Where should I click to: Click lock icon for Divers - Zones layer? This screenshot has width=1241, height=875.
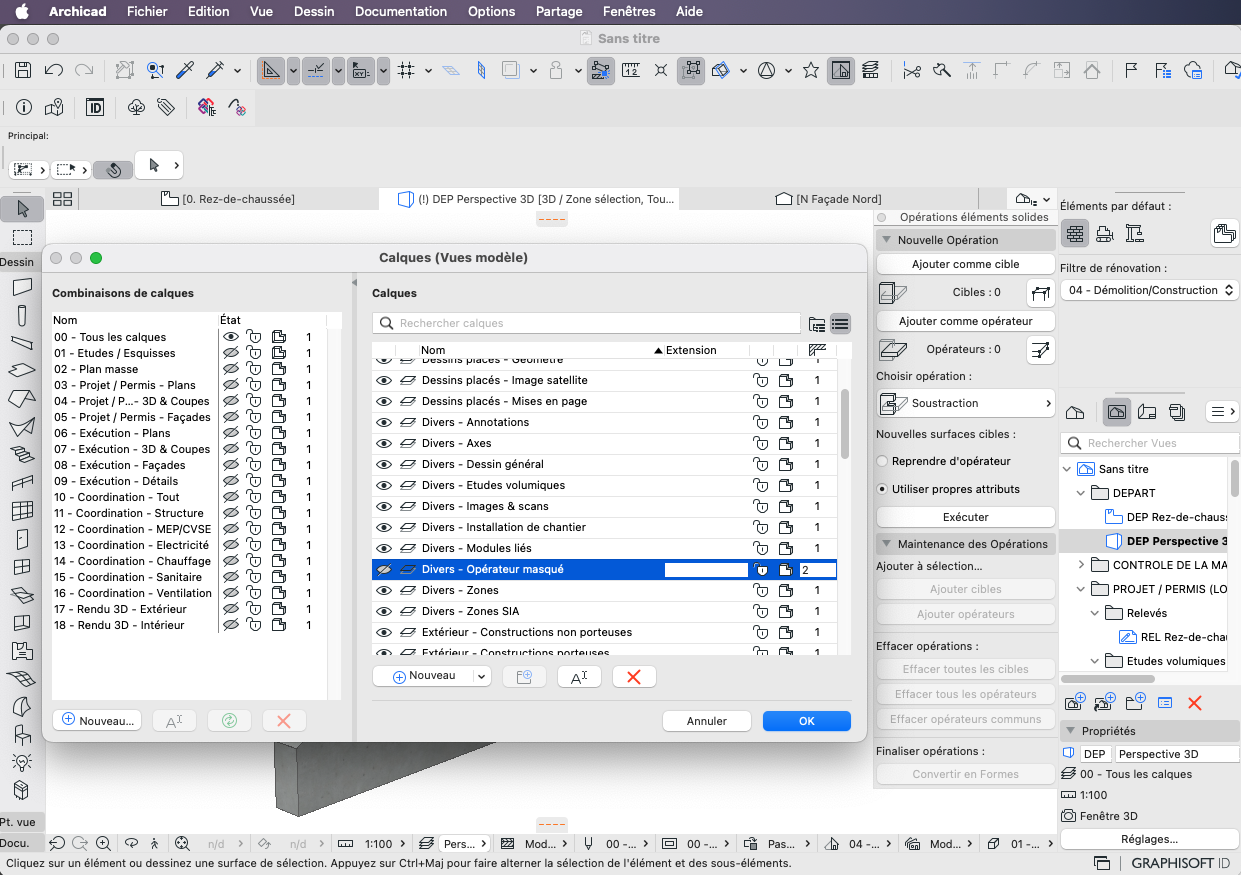pos(761,590)
